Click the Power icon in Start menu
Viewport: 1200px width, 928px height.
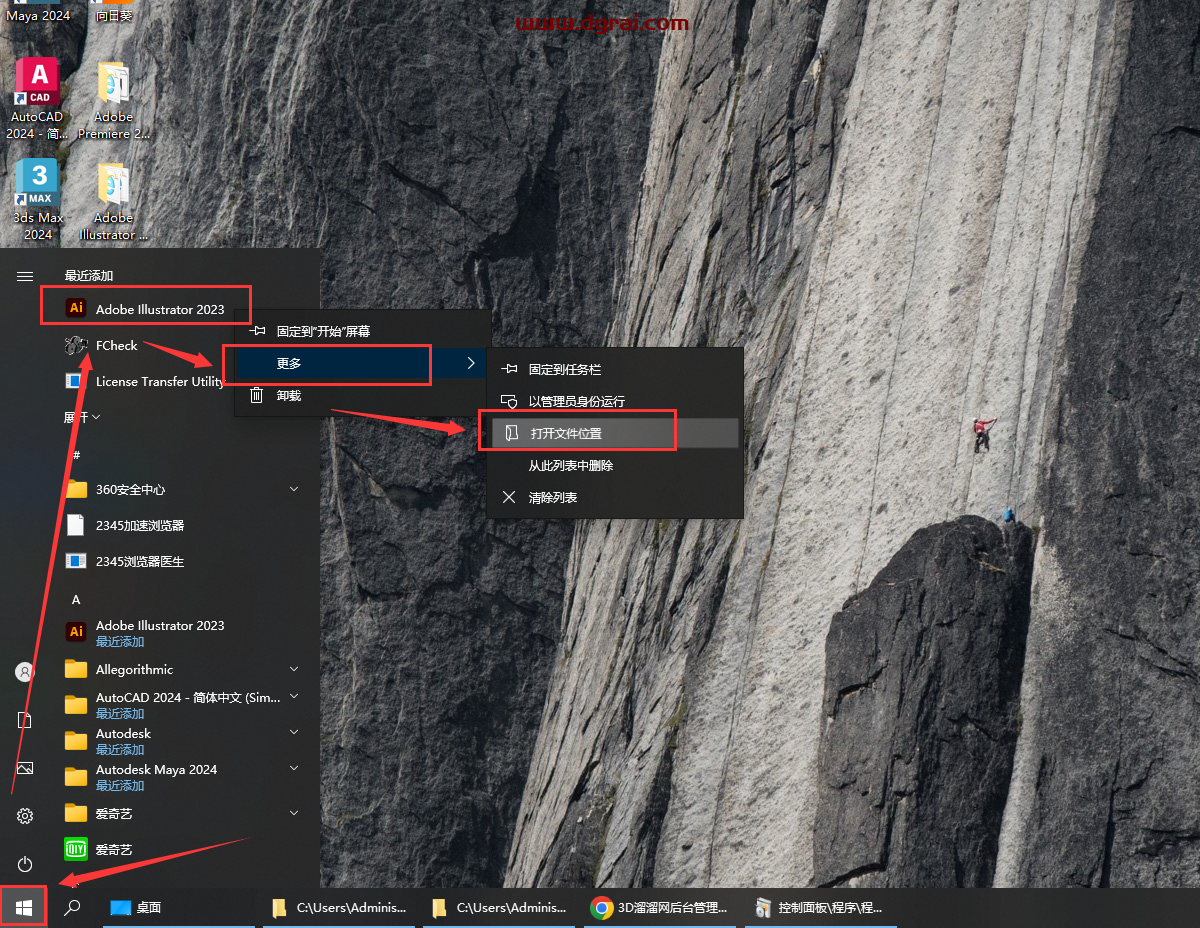[x=25, y=863]
